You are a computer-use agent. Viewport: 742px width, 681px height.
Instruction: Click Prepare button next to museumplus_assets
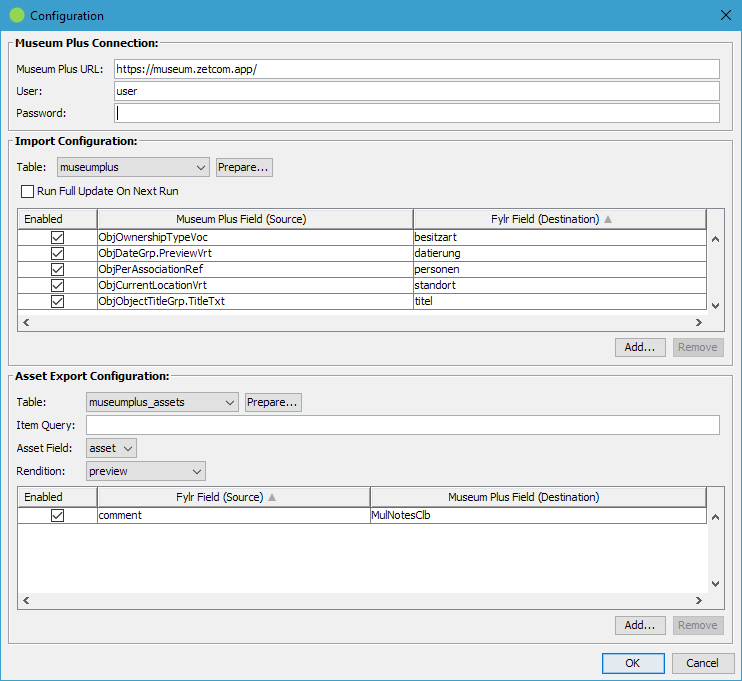tap(273, 402)
